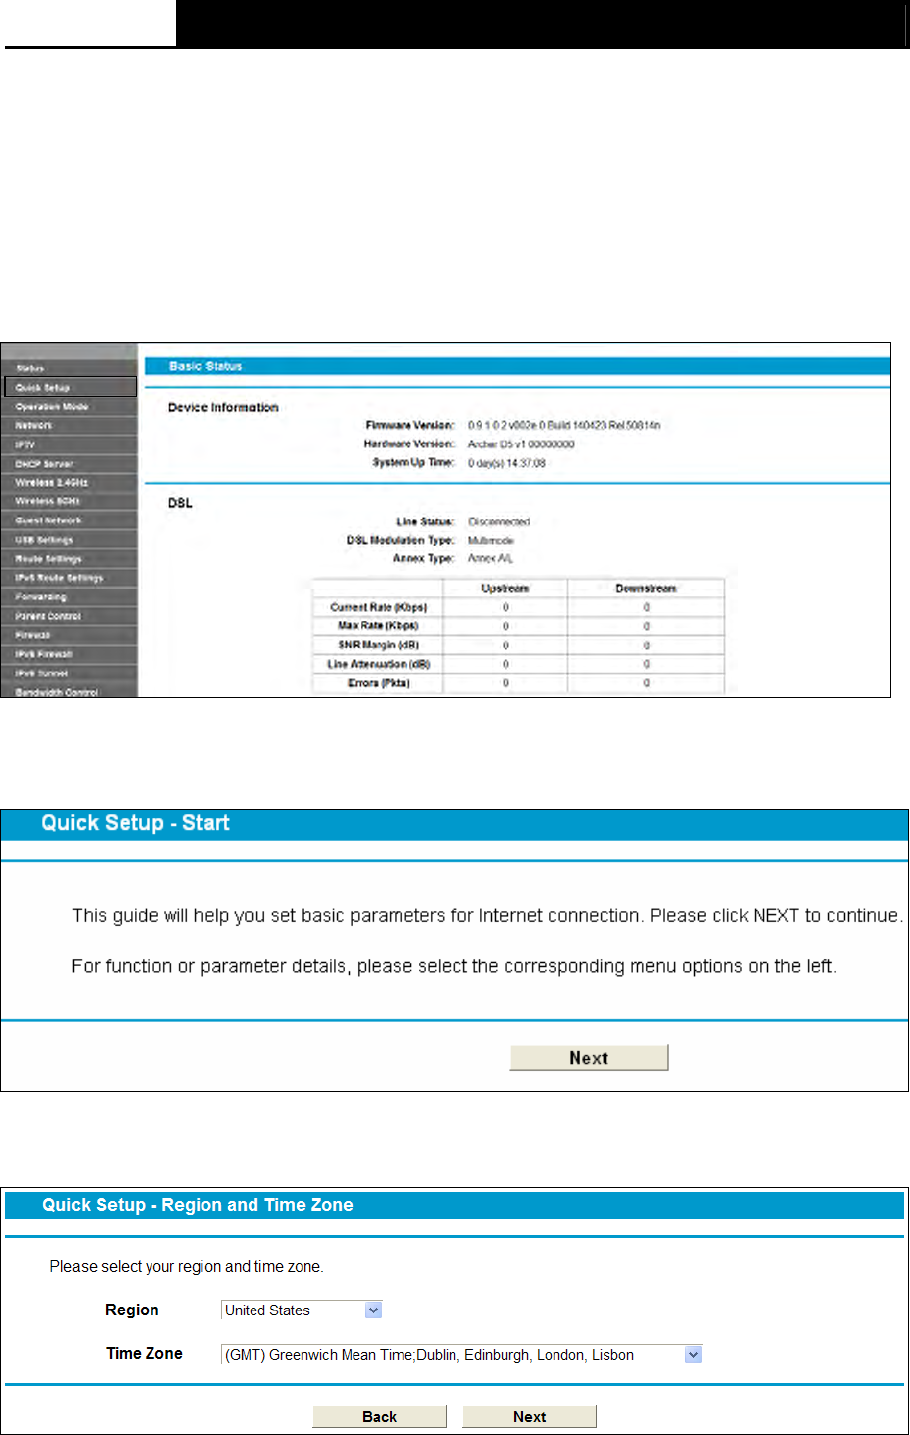910x1435 pixels.
Task: Click the Errors (Pkts) row label
Action: pos(379,683)
